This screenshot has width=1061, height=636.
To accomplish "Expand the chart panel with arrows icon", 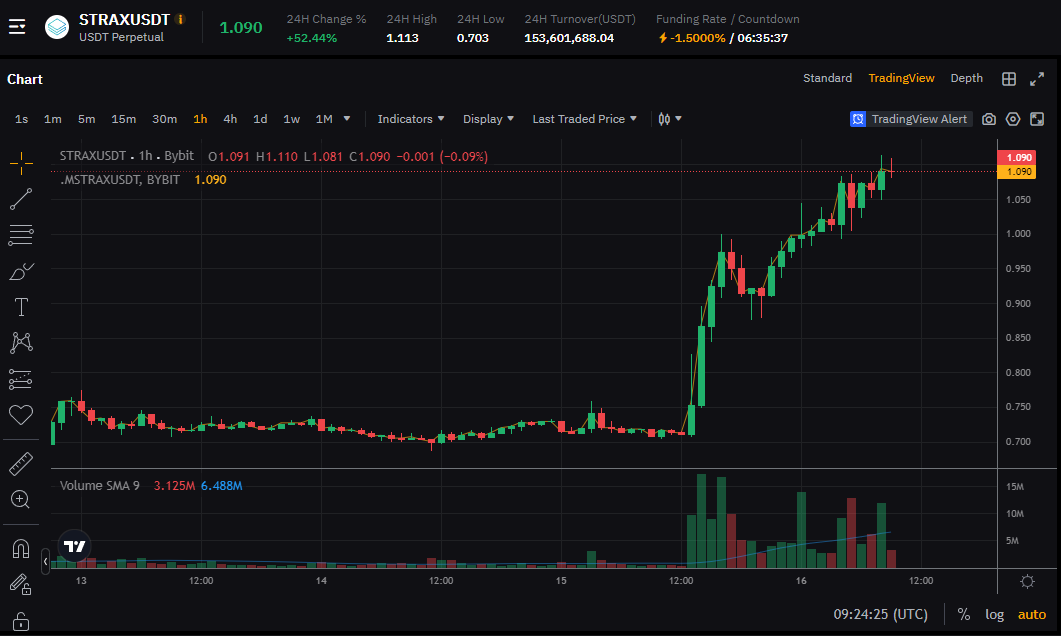I will pyautogui.click(x=1037, y=79).
